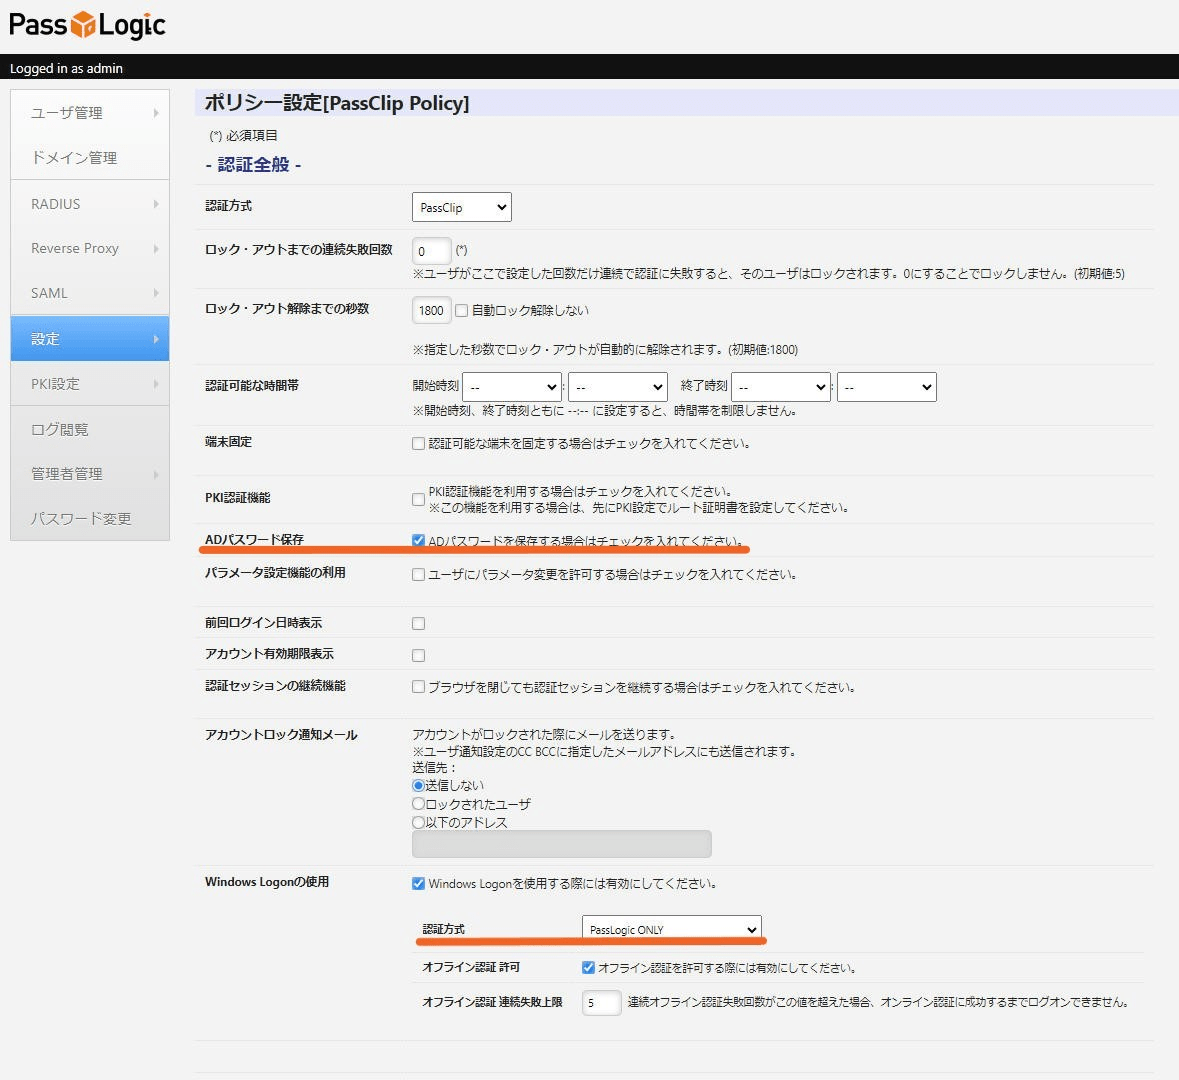Select ログ閲覧 in the sidebar
Image resolution: width=1179 pixels, height=1080 pixels.
60,429
